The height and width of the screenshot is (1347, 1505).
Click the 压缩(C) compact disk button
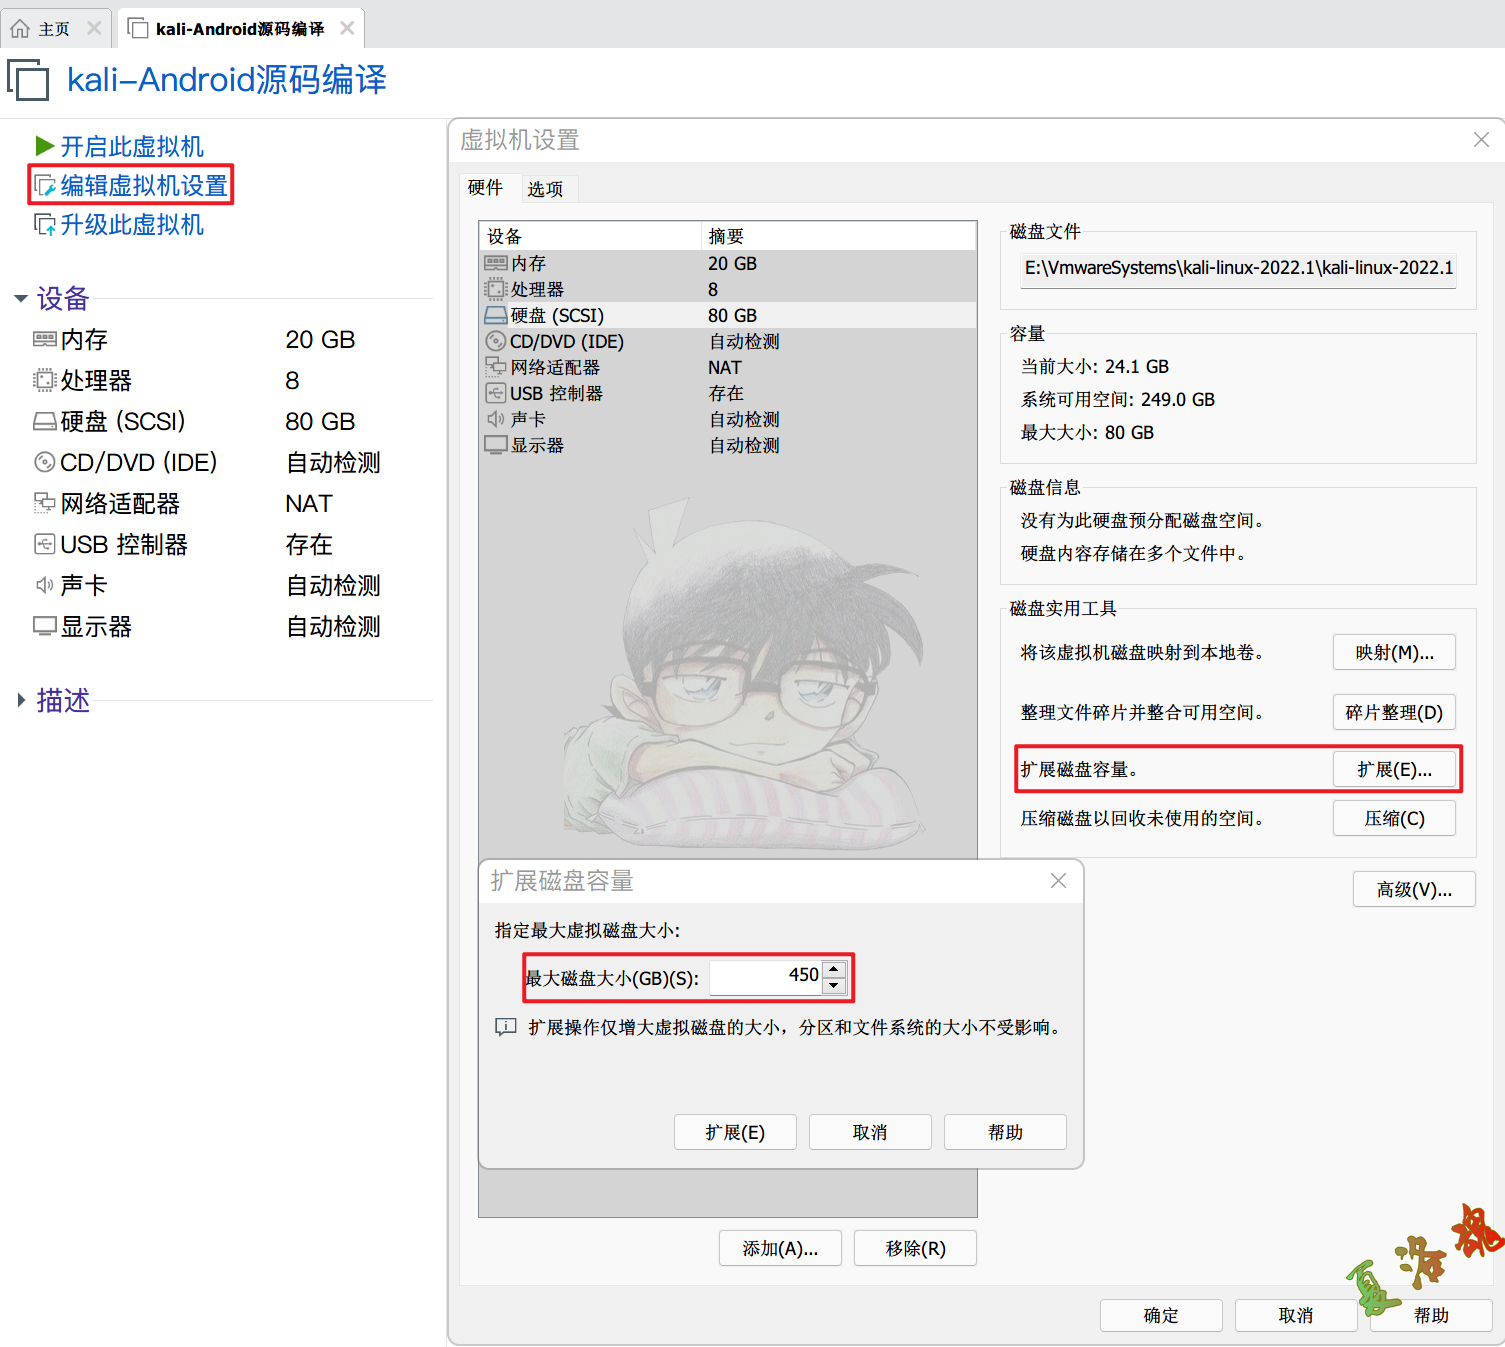pyautogui.click(x=1394, y=818)
